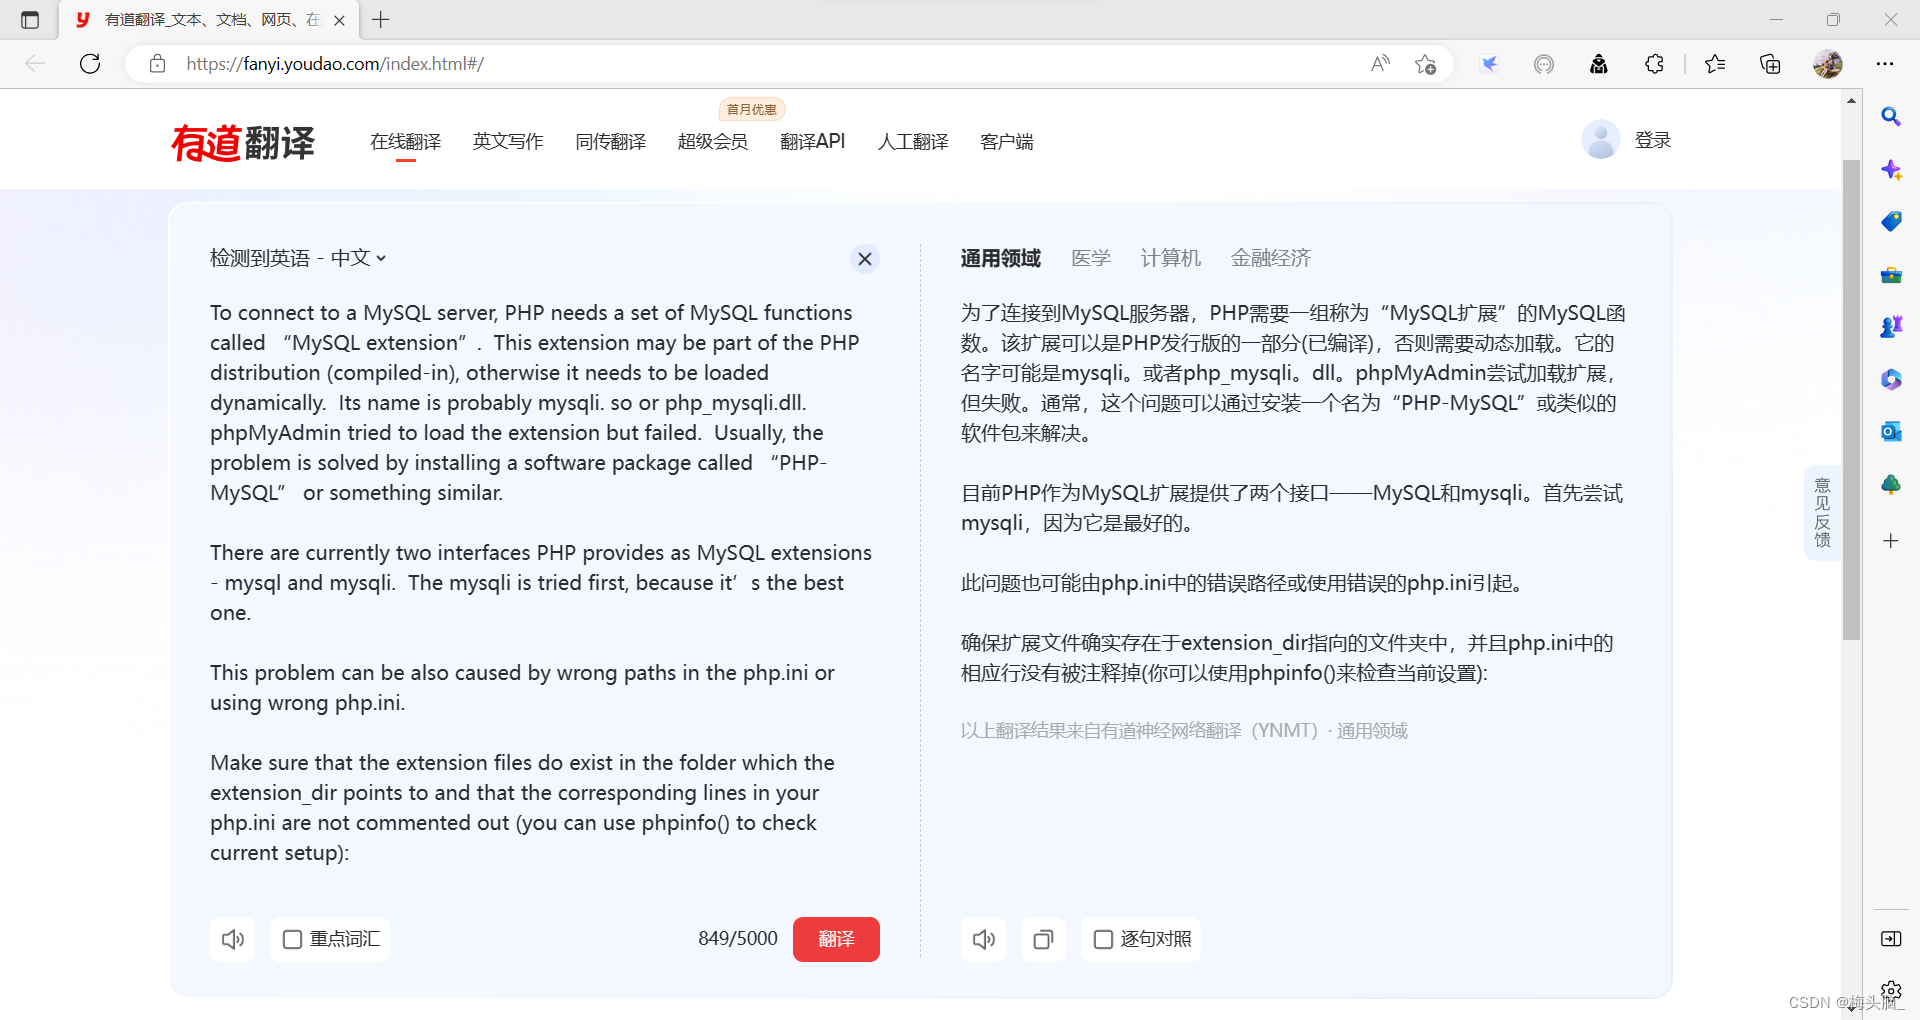Screen dimensions: 1920x1020
Task: Play the English source text aloud
Action: pos(232,939)
